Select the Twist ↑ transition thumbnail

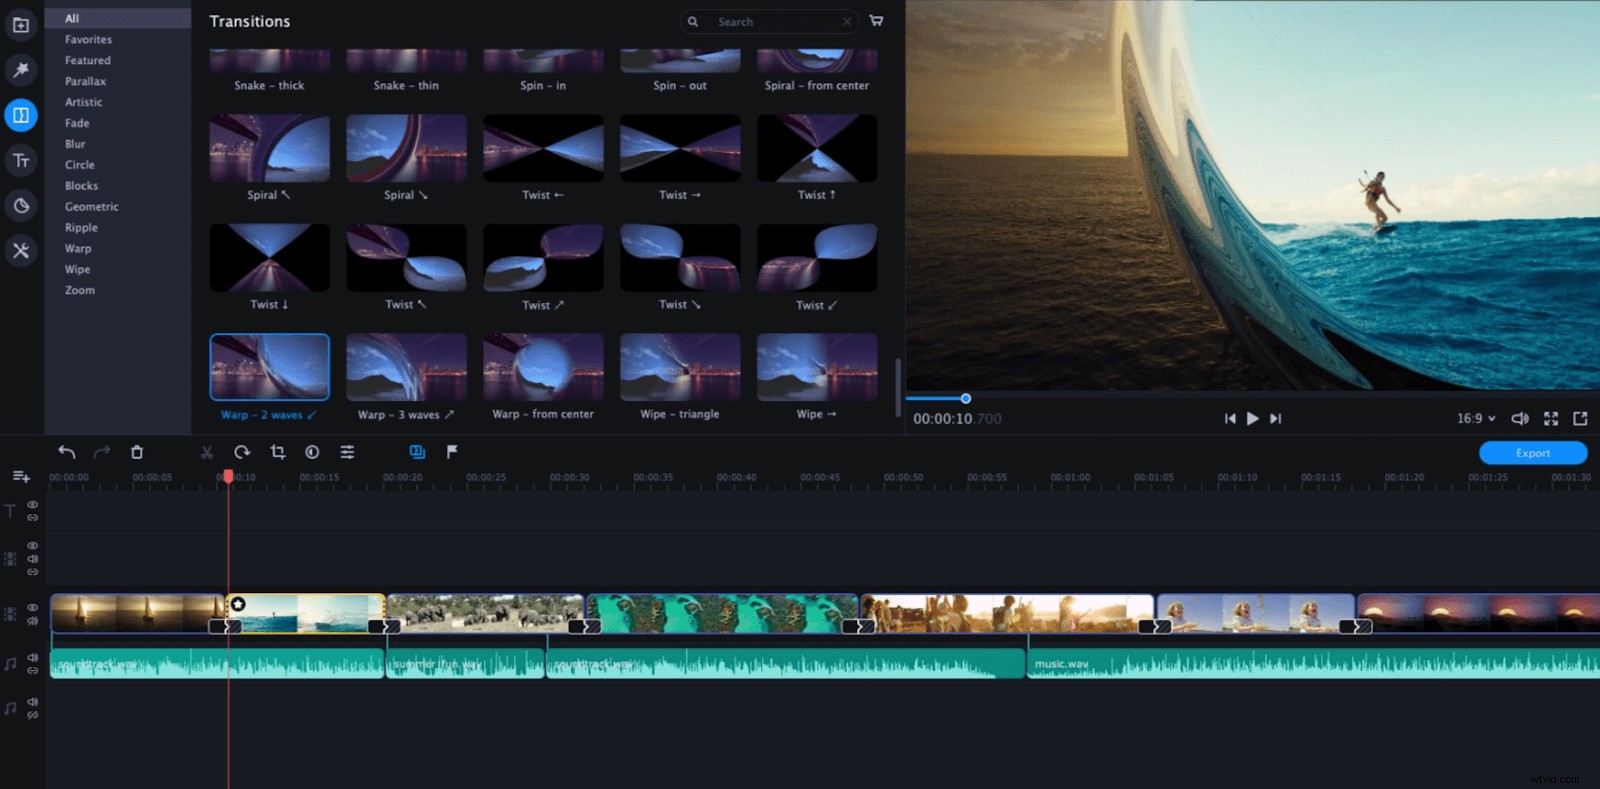817,148
